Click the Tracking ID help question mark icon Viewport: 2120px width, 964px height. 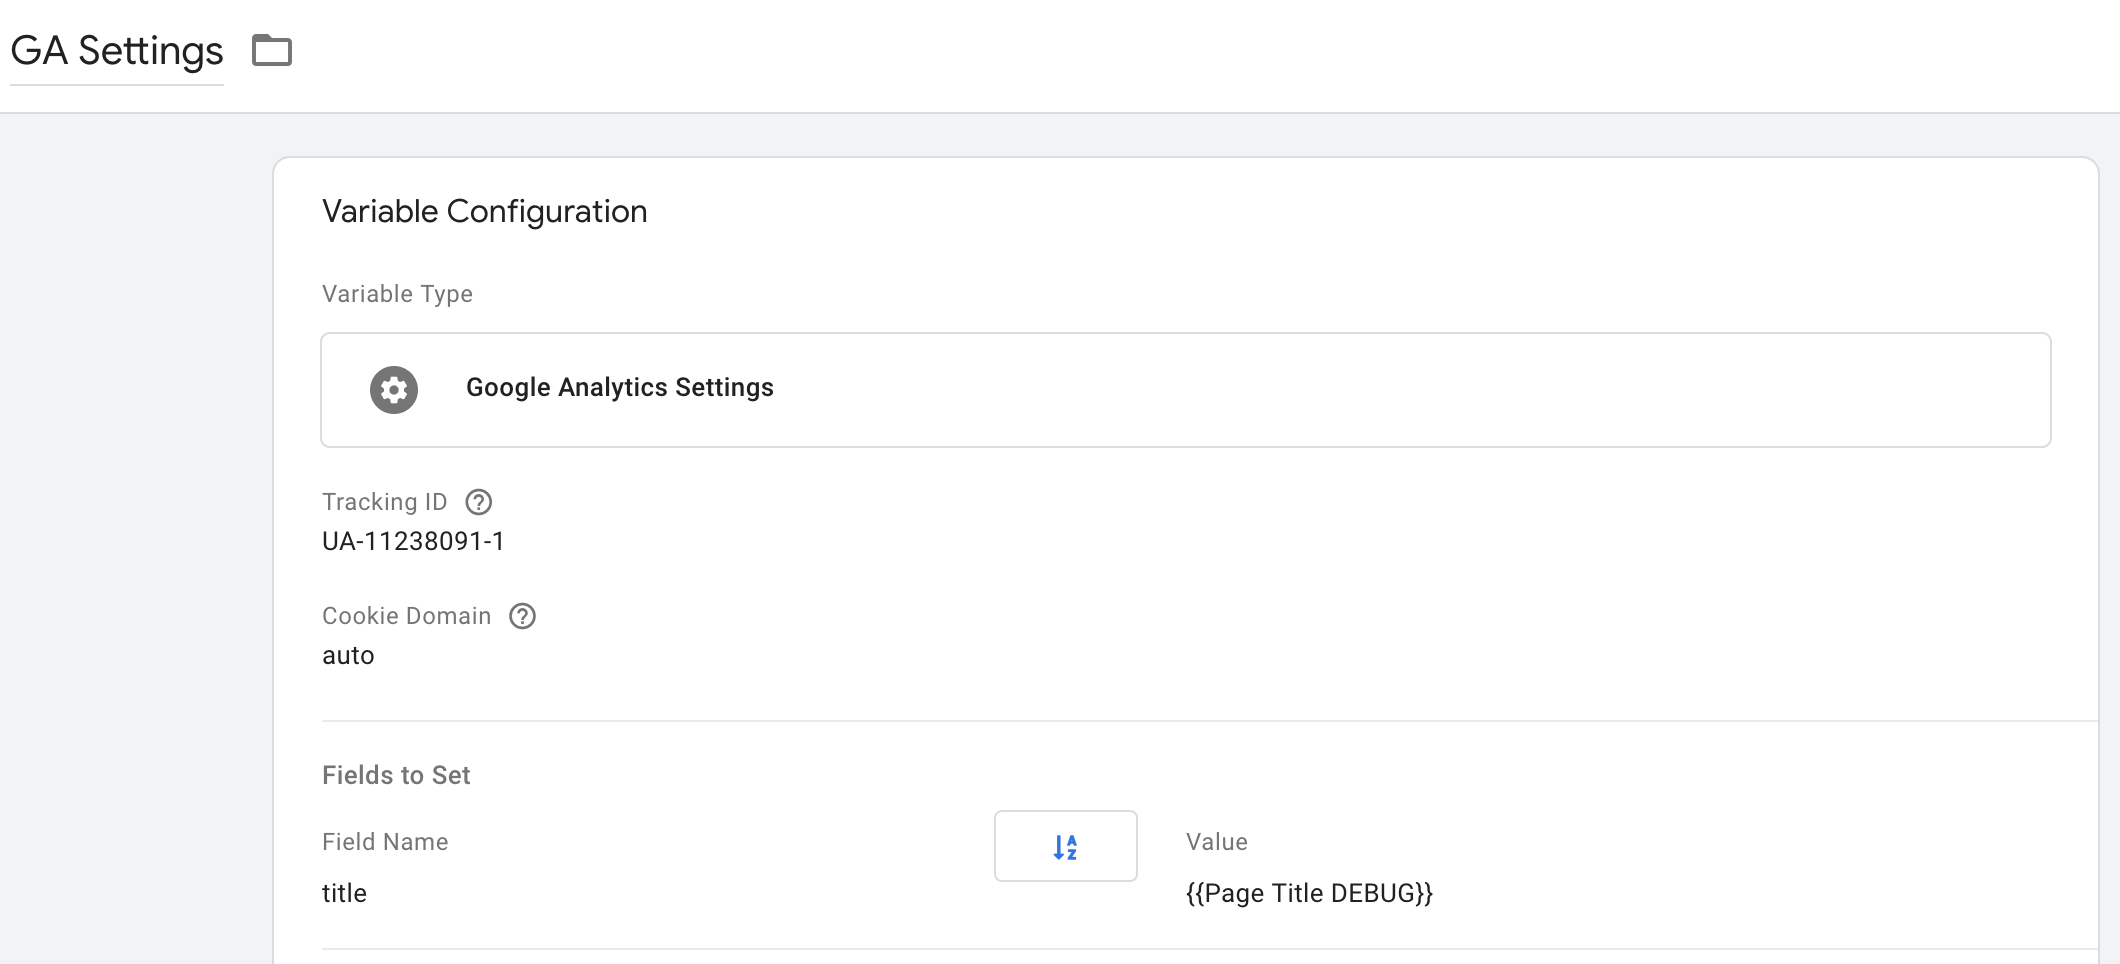479,502
